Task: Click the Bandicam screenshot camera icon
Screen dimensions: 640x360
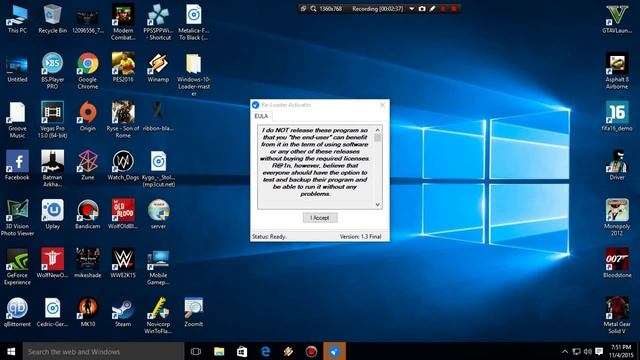Action: click(422, 9)
